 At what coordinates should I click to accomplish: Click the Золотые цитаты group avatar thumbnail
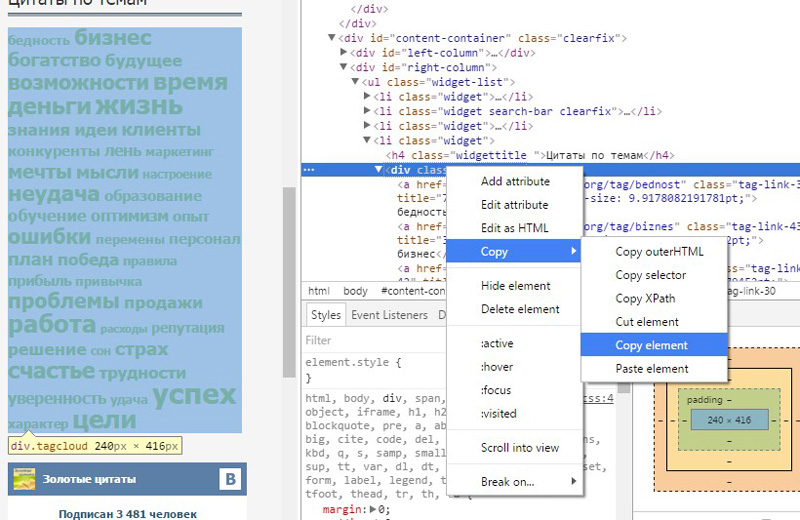(23, 480)
